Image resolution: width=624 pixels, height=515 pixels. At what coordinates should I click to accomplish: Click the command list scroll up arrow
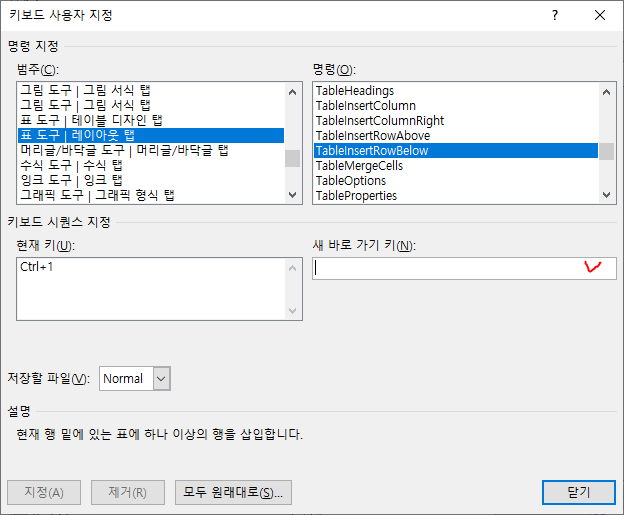coord(606,92)
